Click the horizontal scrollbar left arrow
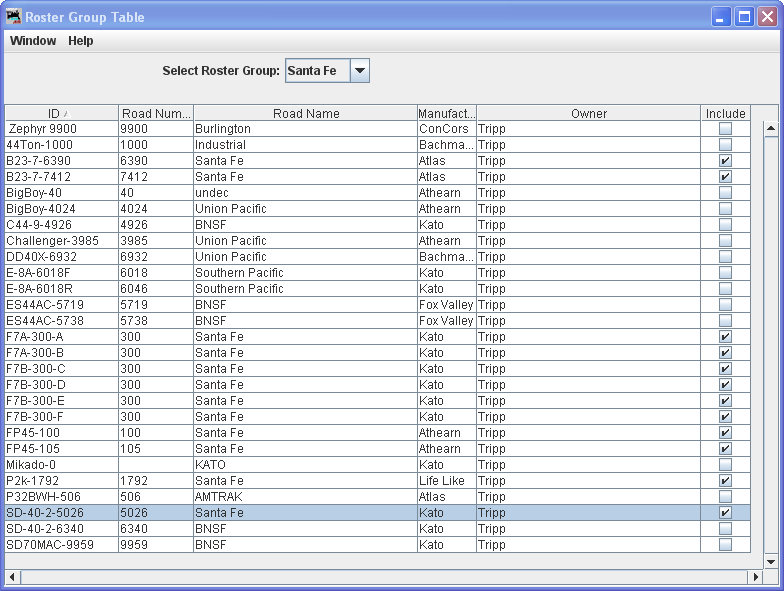 click(x=13, y=577)
